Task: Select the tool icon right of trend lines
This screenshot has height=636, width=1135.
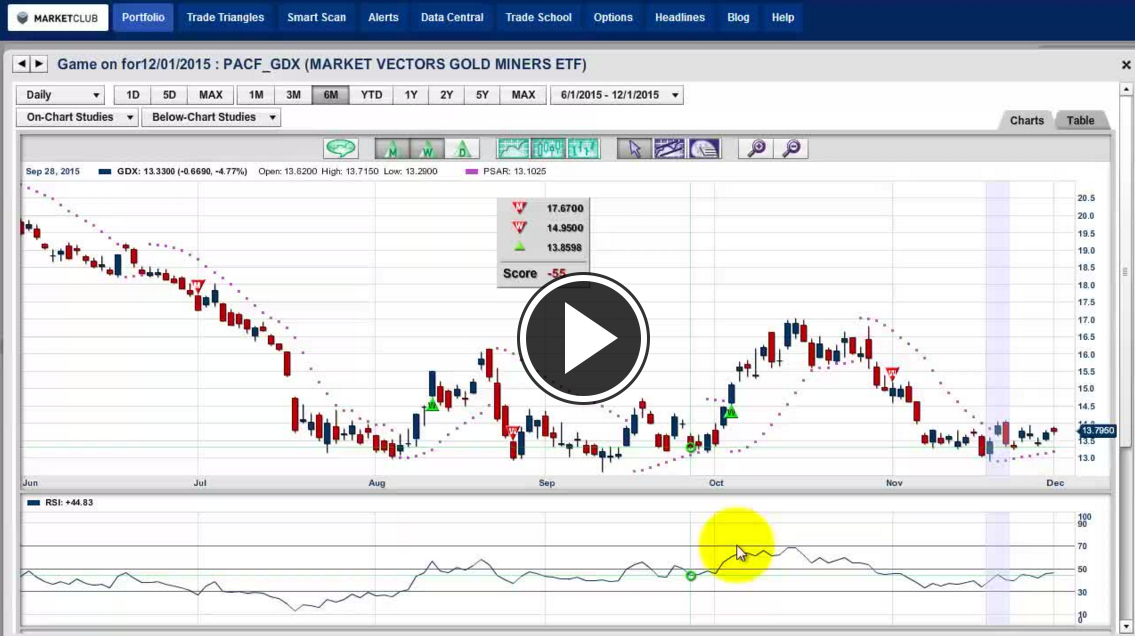Action: [x=704, y=148]
